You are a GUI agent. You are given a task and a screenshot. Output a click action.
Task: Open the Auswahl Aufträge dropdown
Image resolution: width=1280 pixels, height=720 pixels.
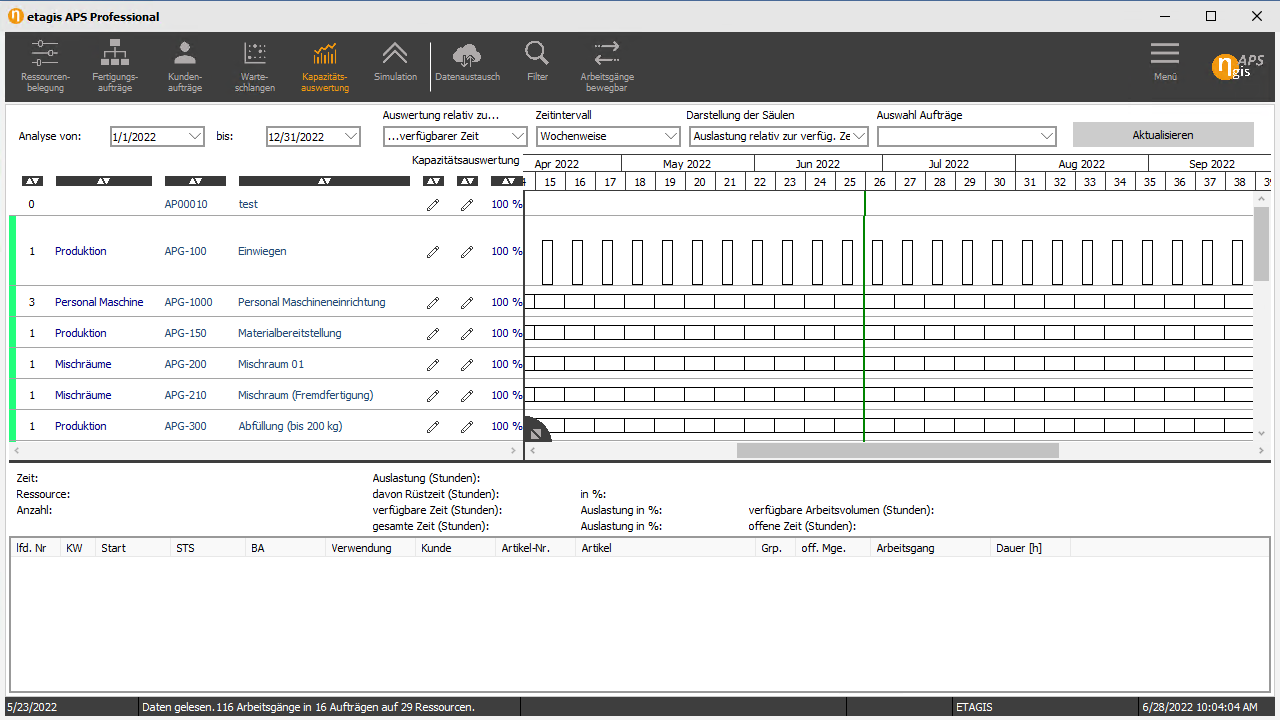(1047, 136)
